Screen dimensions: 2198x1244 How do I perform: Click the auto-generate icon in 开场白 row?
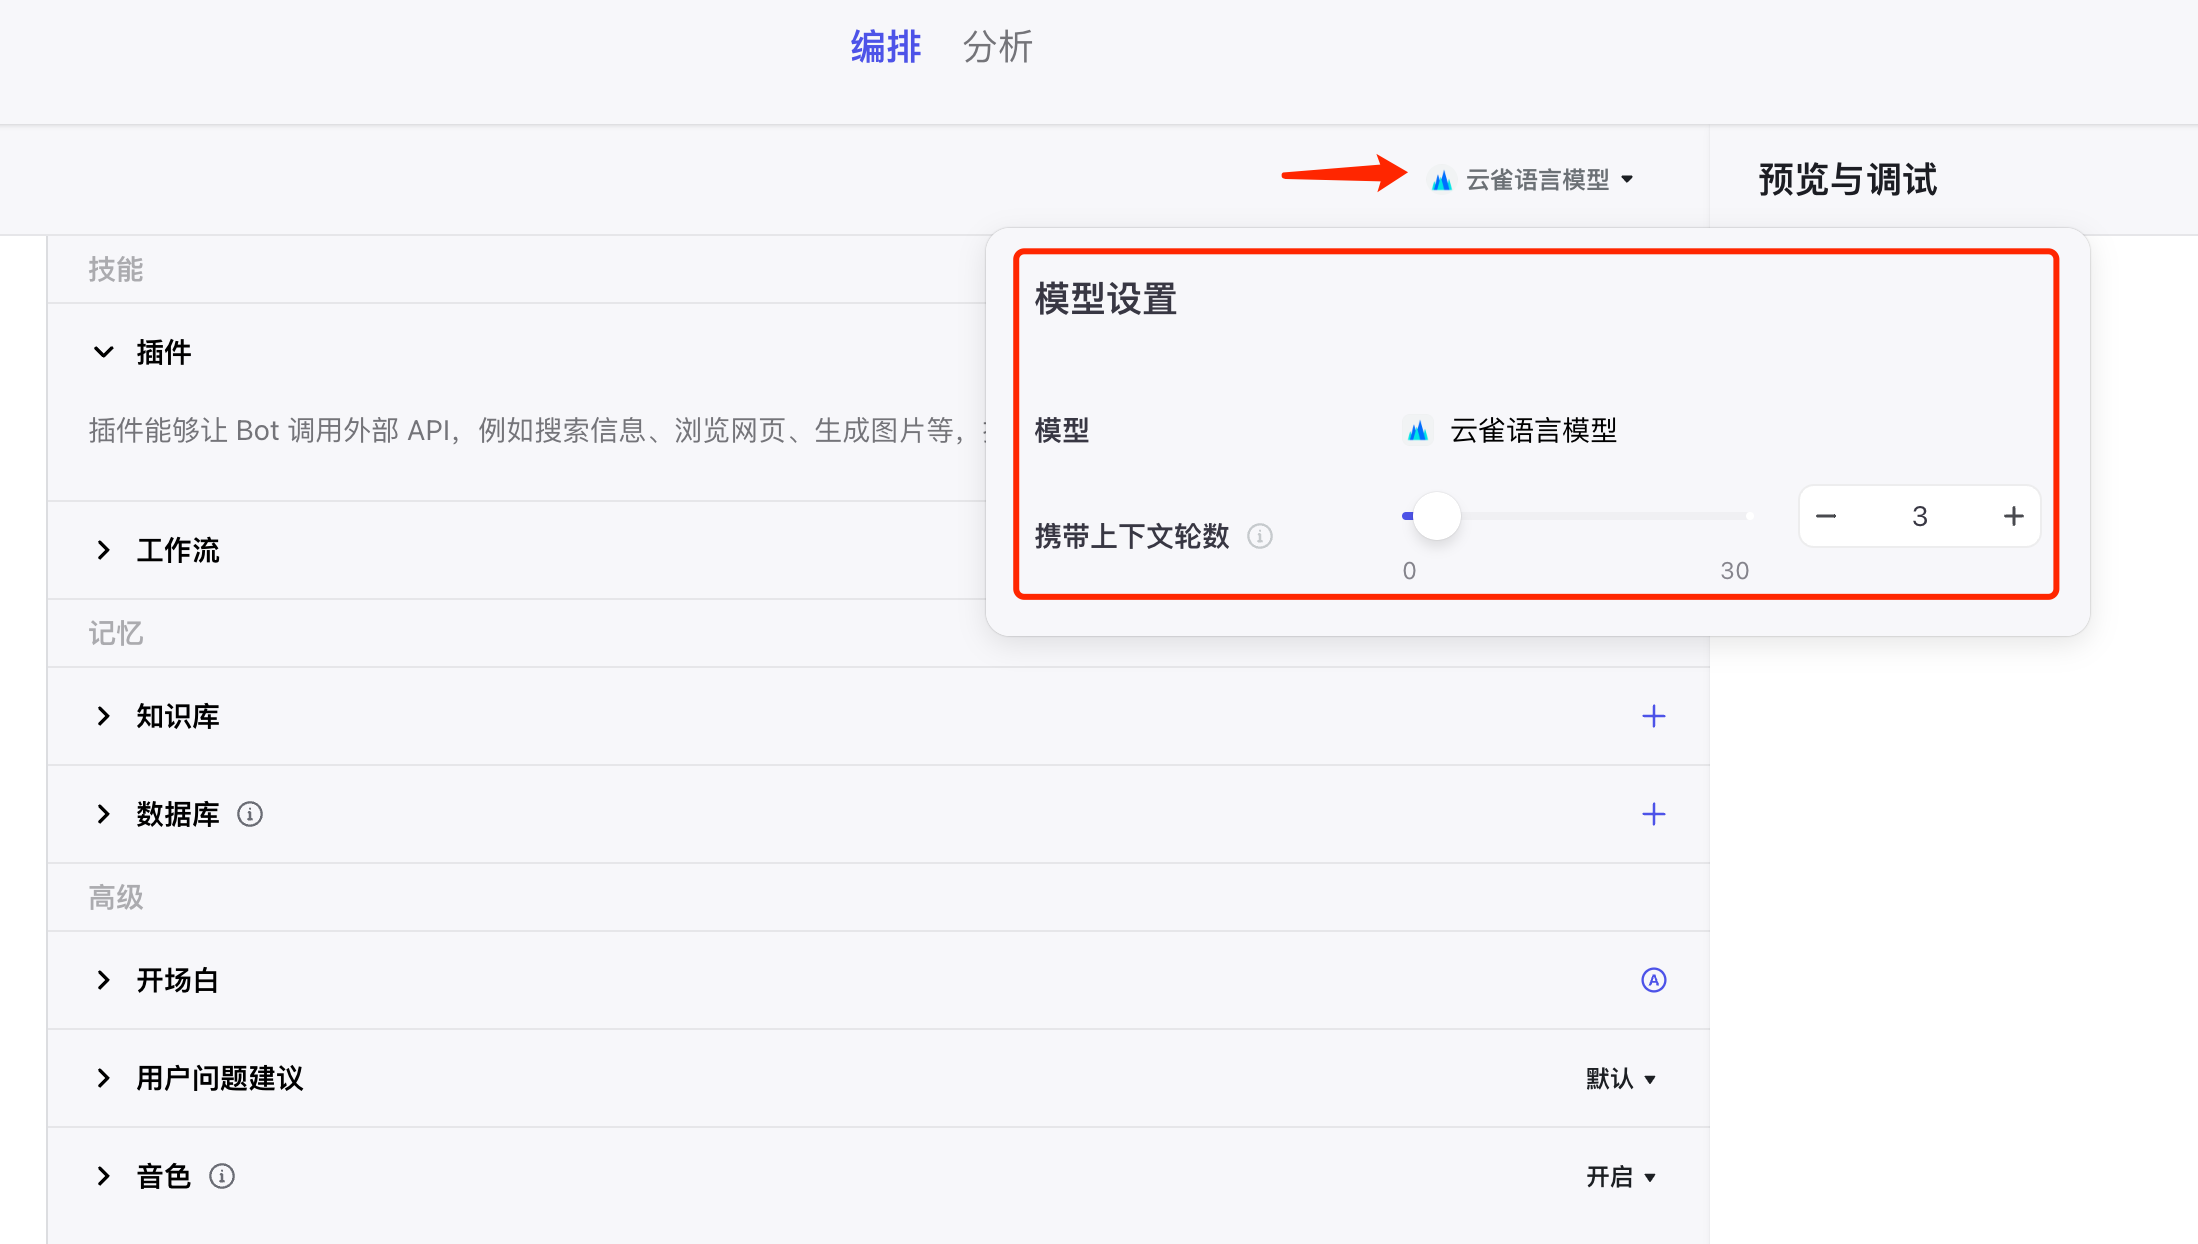[x=1653, y=980]
